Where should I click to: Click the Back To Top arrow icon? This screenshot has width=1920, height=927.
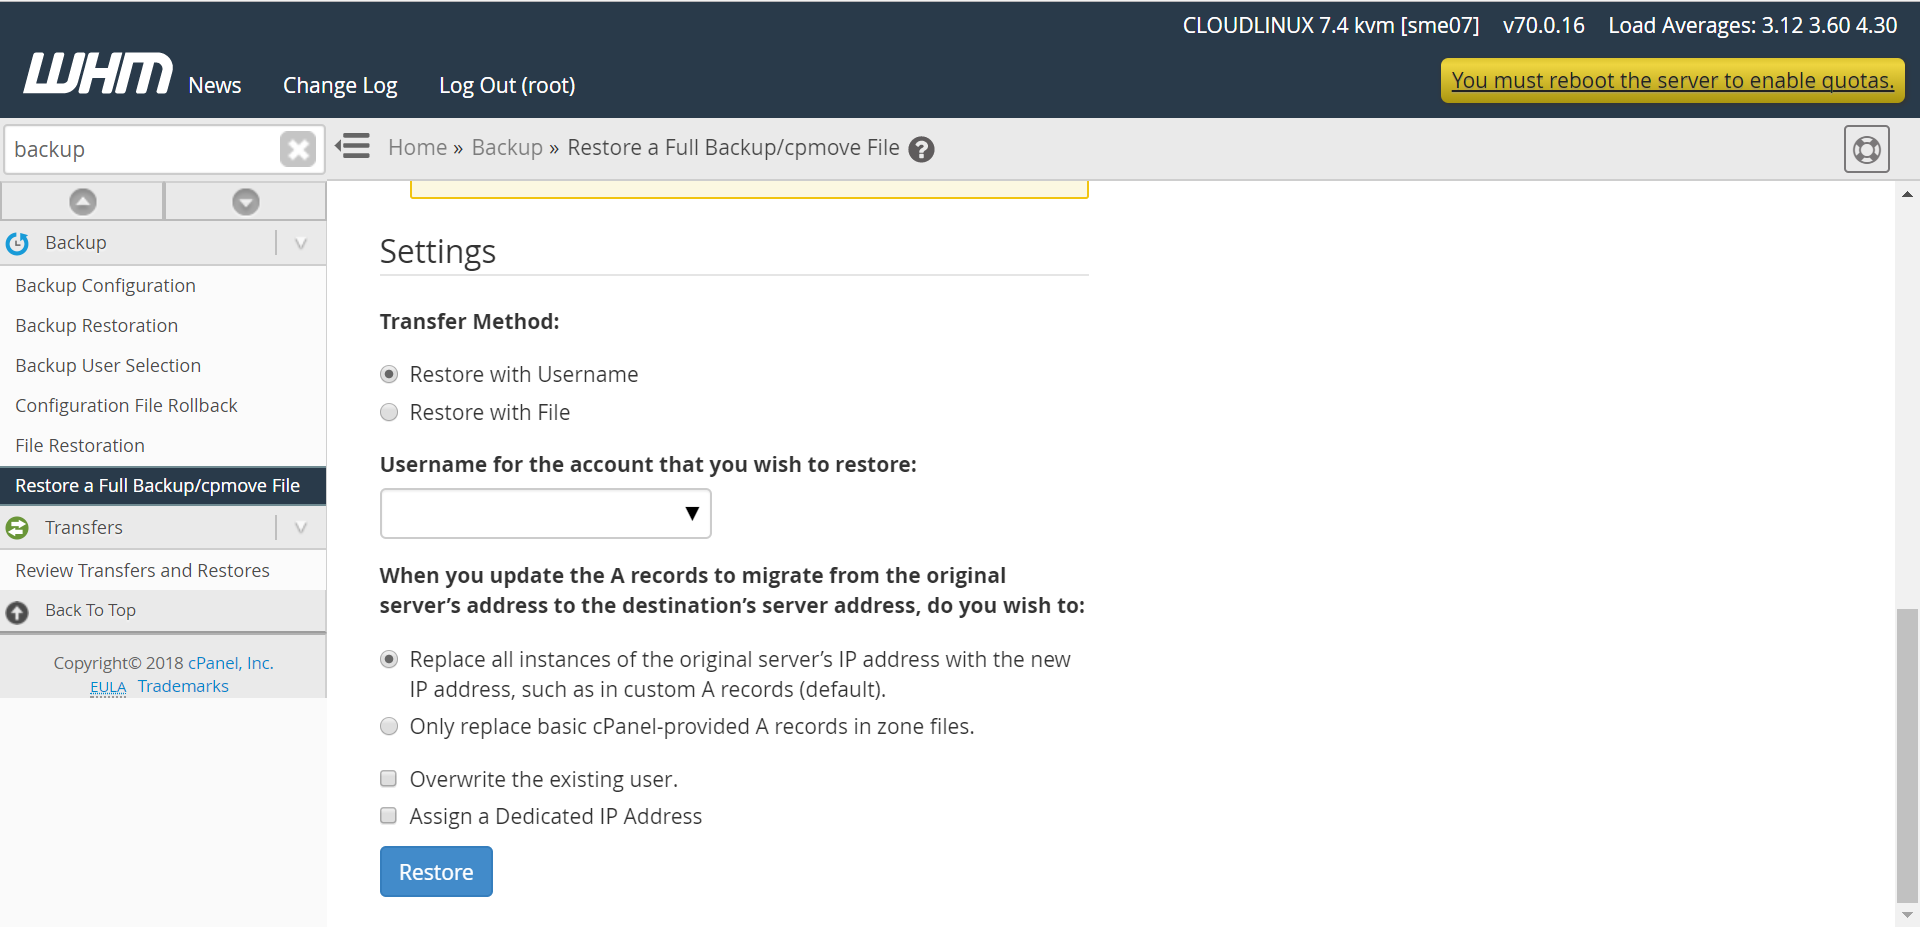click(x=18, y=612)
